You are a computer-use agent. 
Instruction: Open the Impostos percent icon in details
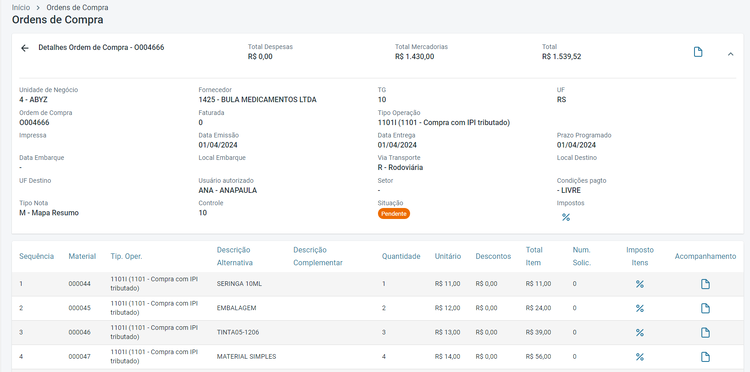click(566, 218)
